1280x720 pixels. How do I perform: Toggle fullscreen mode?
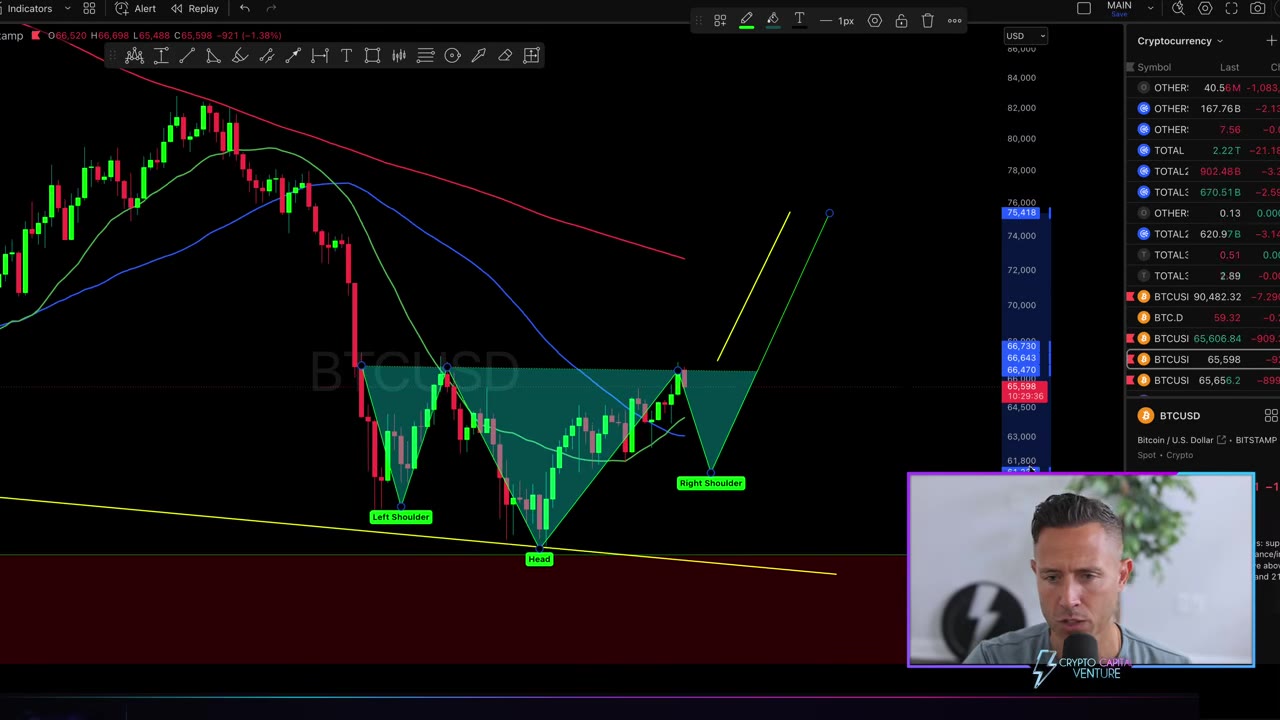pos(1232,8)
